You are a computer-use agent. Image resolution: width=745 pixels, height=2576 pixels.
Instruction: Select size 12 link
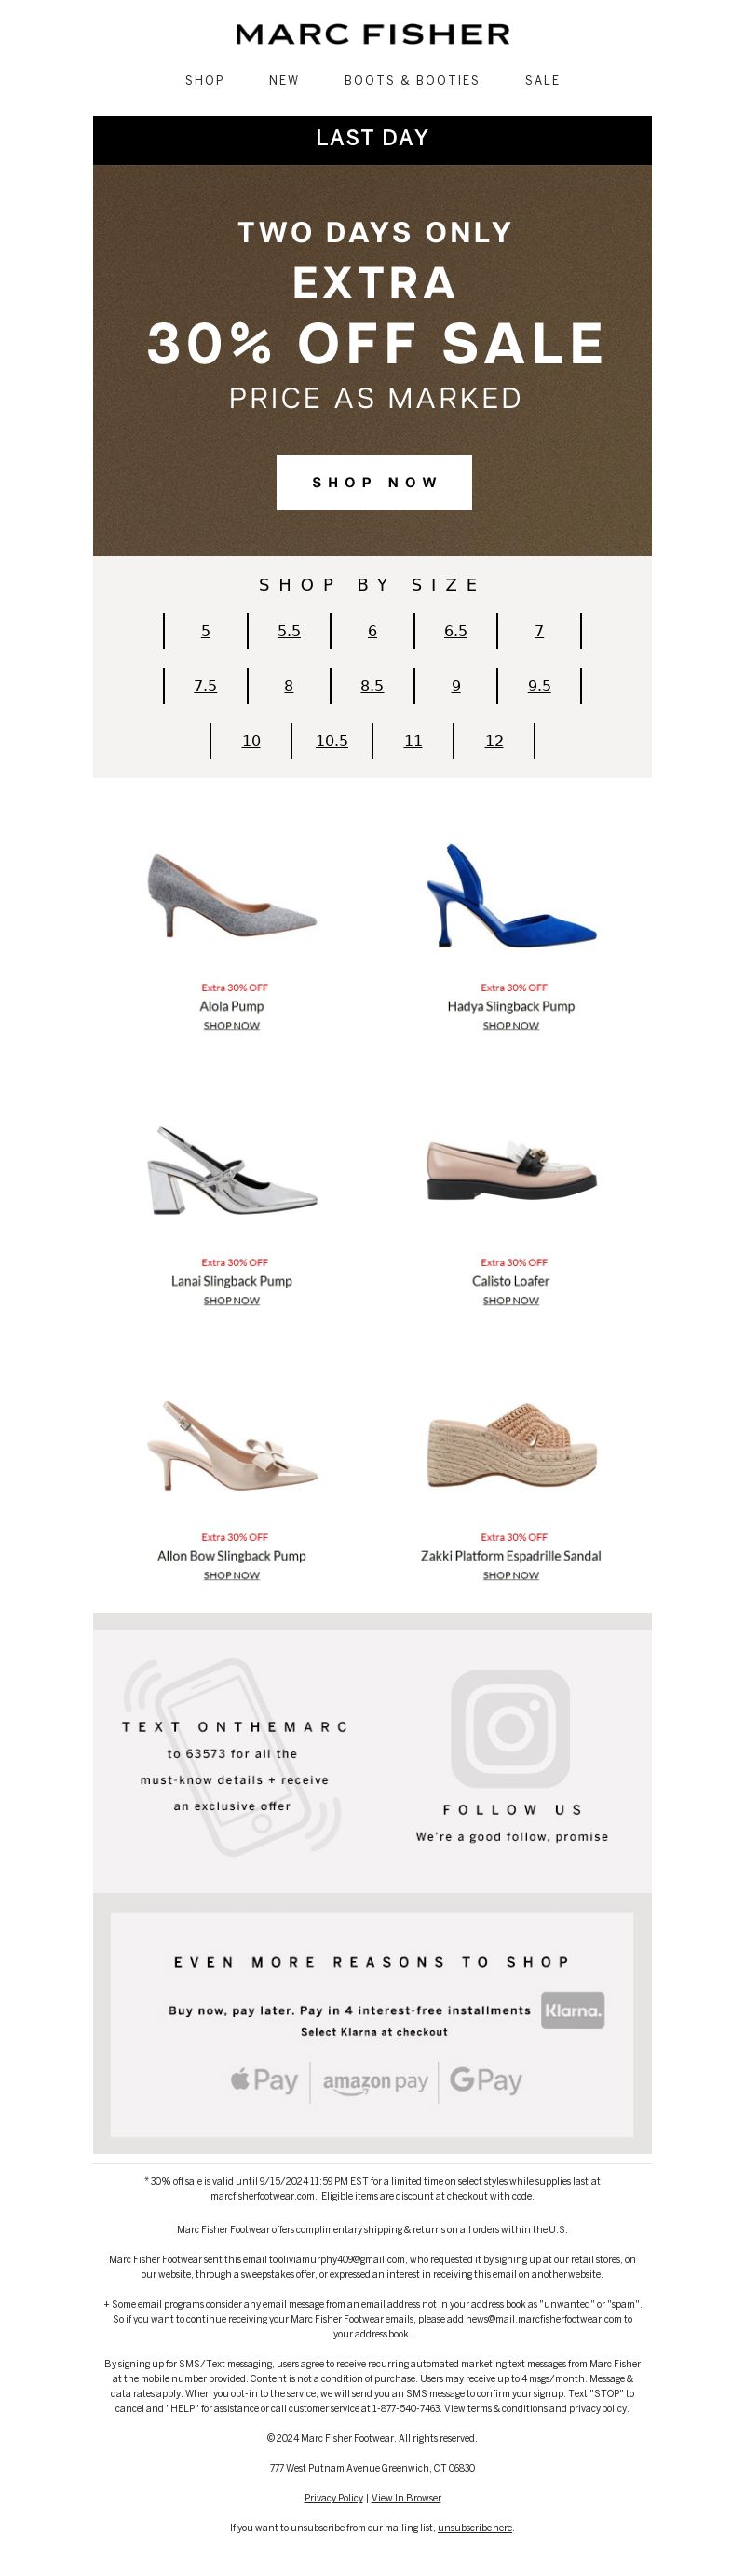[x=494, y=741]
